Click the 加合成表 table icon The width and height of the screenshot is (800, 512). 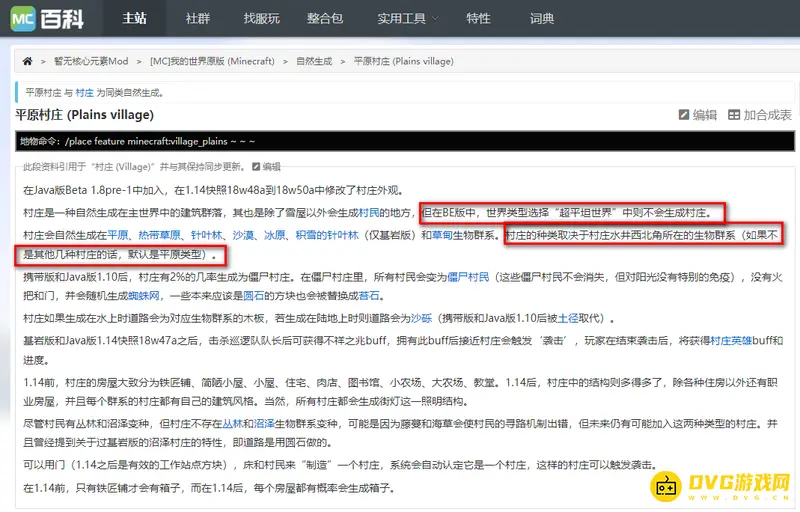click(x=734, y=115)
